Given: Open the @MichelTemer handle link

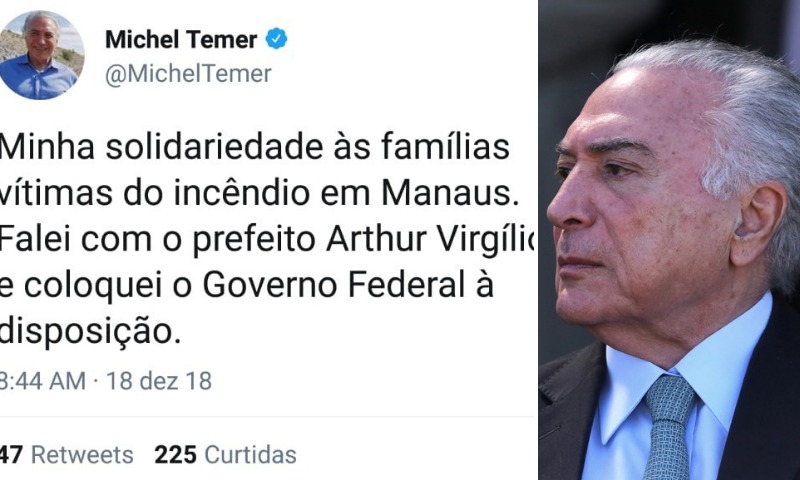Looking at the screenshot, I should point(188,74).
